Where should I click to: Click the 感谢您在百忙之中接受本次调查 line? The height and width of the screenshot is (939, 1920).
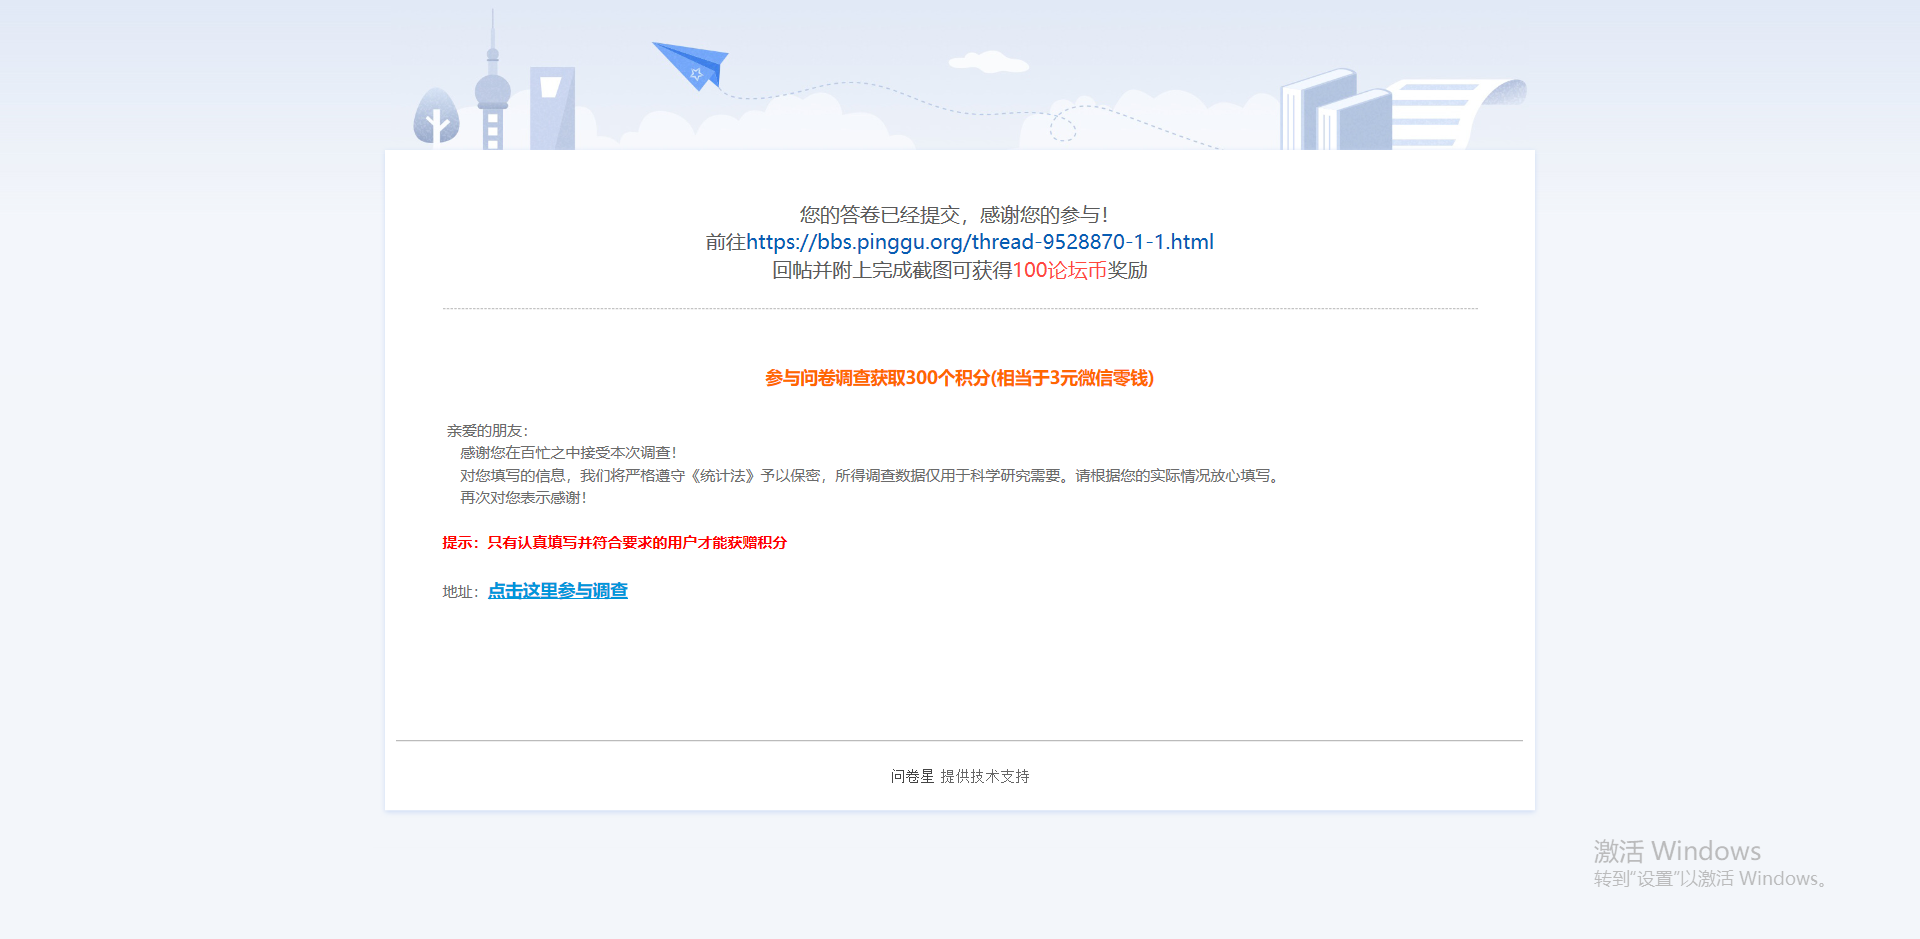568,453
